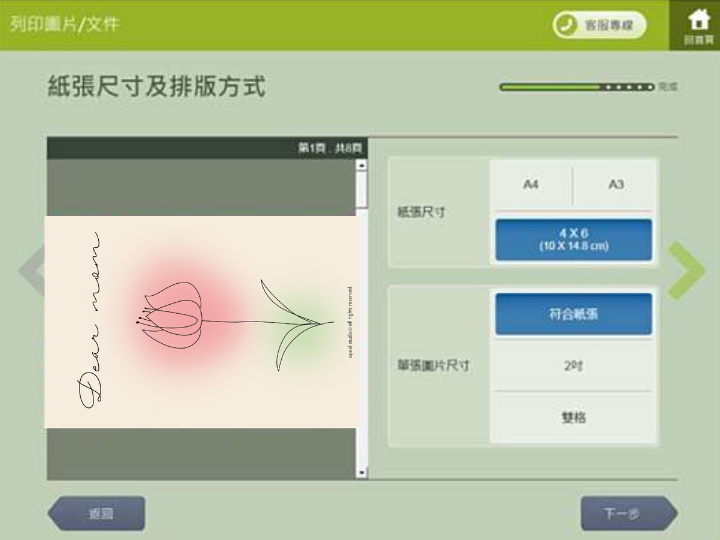Click the preview scrollbar up arrow
Screen dimensions: 720x540
click(x=362, y=166)
